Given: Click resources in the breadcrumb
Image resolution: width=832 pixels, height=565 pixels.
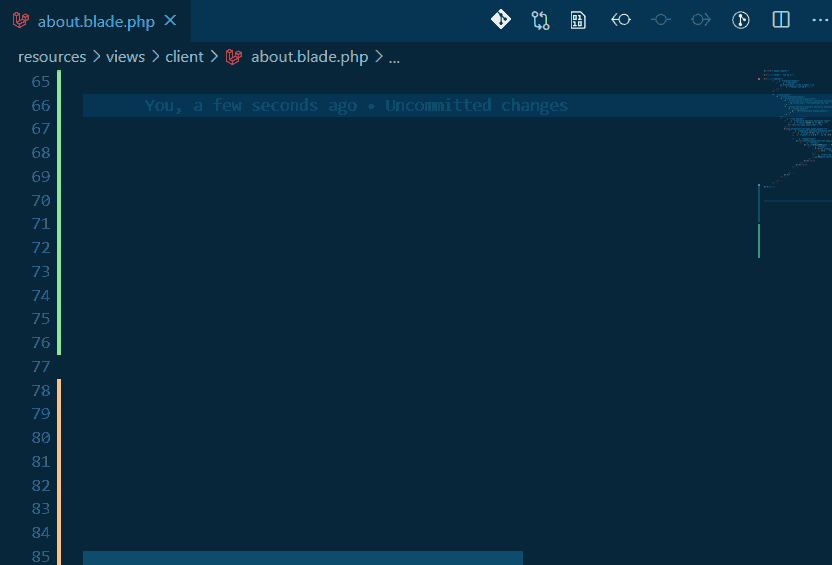Looking at the screenshot, I should [52, 57].
